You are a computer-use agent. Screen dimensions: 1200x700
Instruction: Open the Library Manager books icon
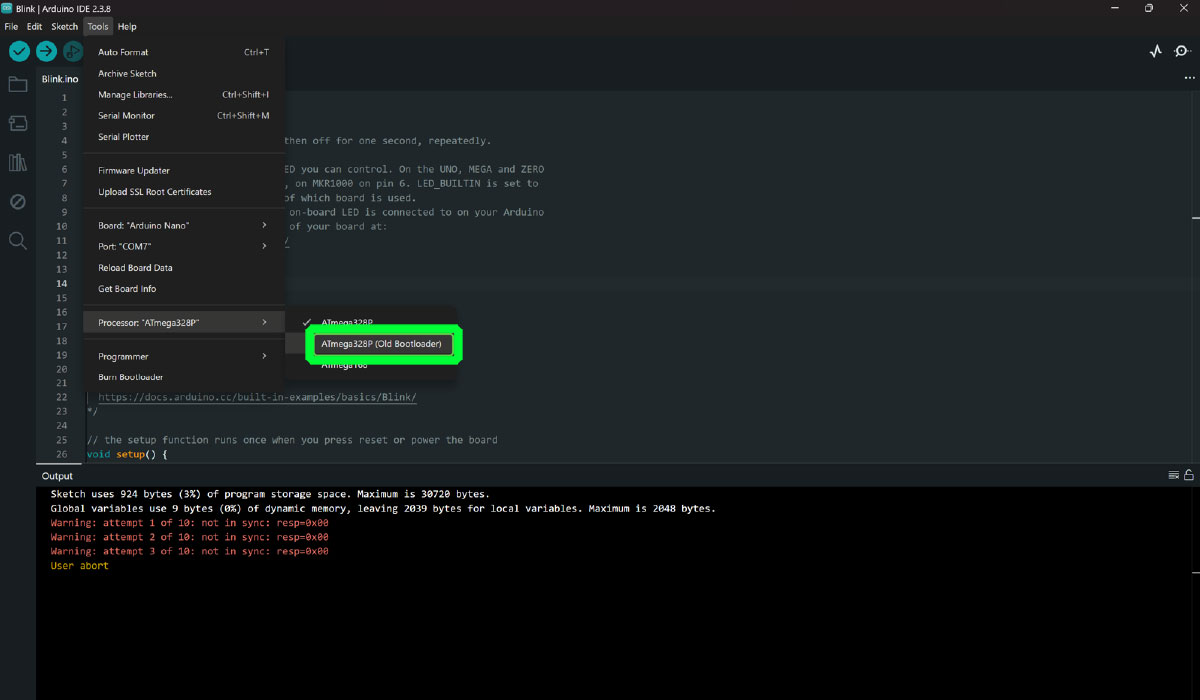18,162
